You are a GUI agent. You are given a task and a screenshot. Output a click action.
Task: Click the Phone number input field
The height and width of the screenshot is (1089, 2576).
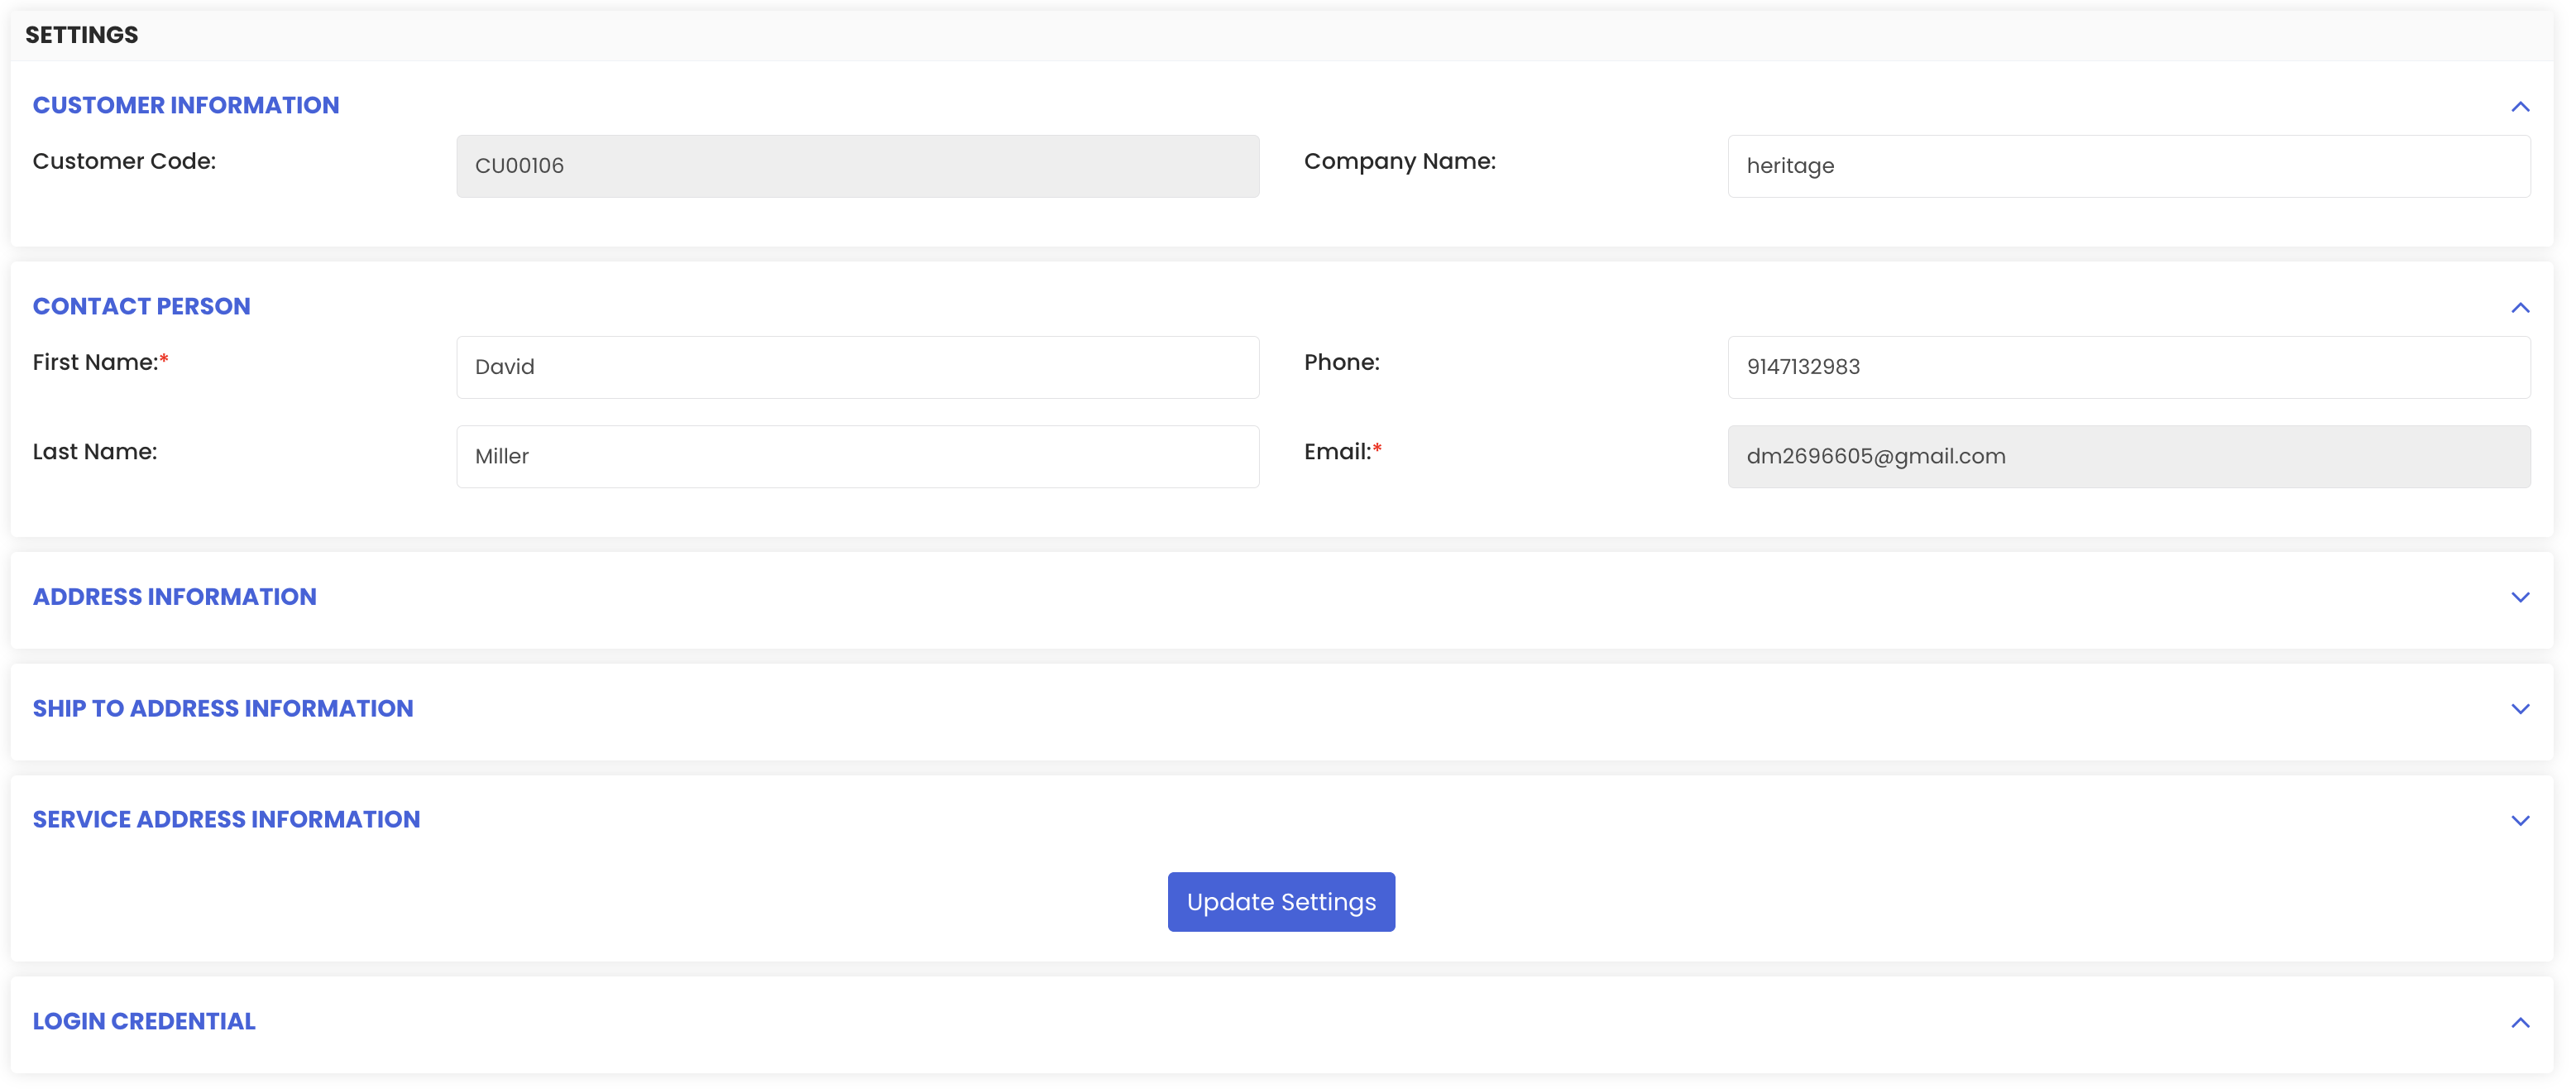coord(2128,367)
